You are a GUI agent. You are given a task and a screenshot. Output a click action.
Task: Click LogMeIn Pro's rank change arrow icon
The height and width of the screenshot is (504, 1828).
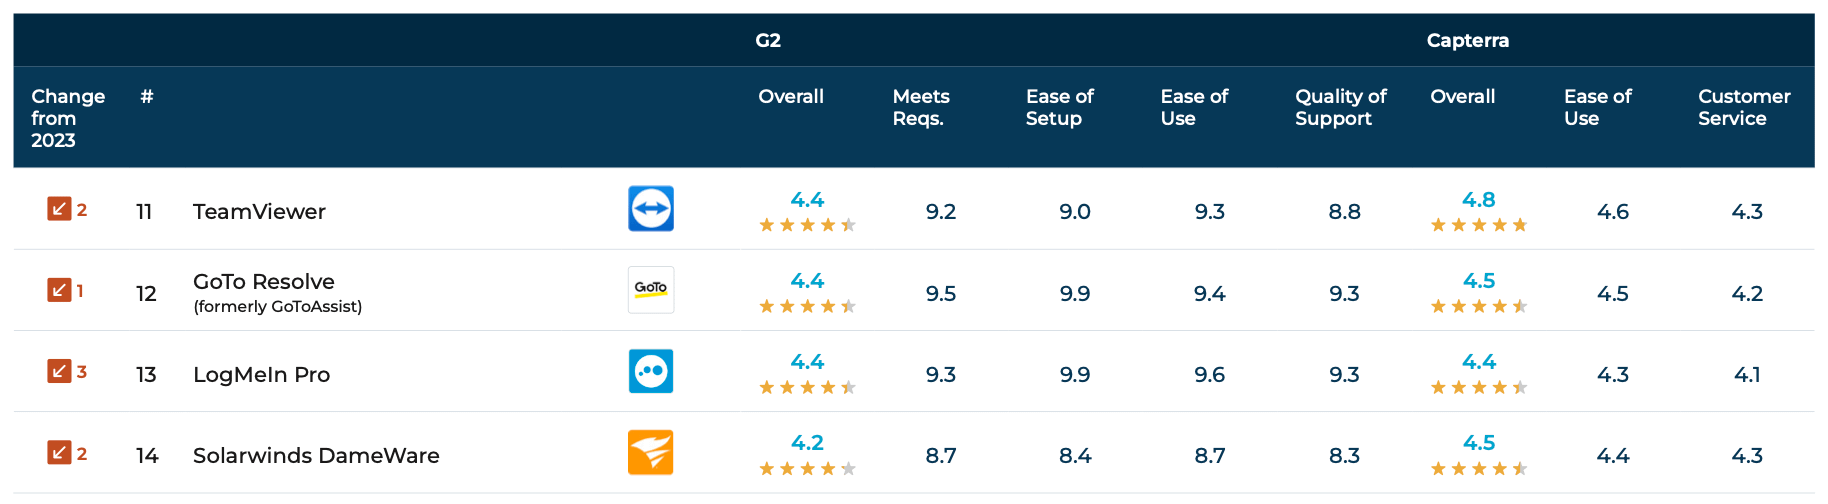point(59,371)
